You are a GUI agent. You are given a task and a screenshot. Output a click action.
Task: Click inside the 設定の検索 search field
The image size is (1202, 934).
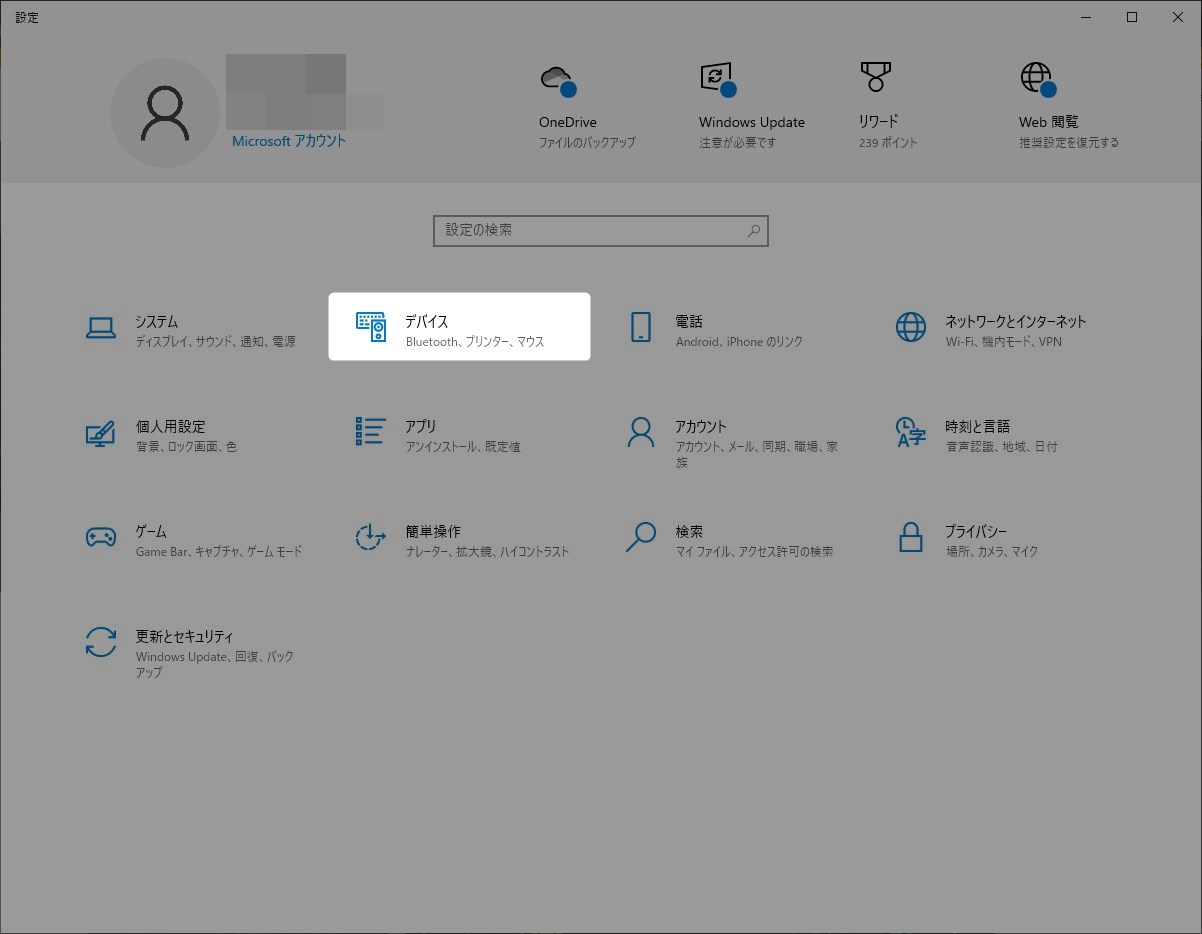tap(590, 230)
